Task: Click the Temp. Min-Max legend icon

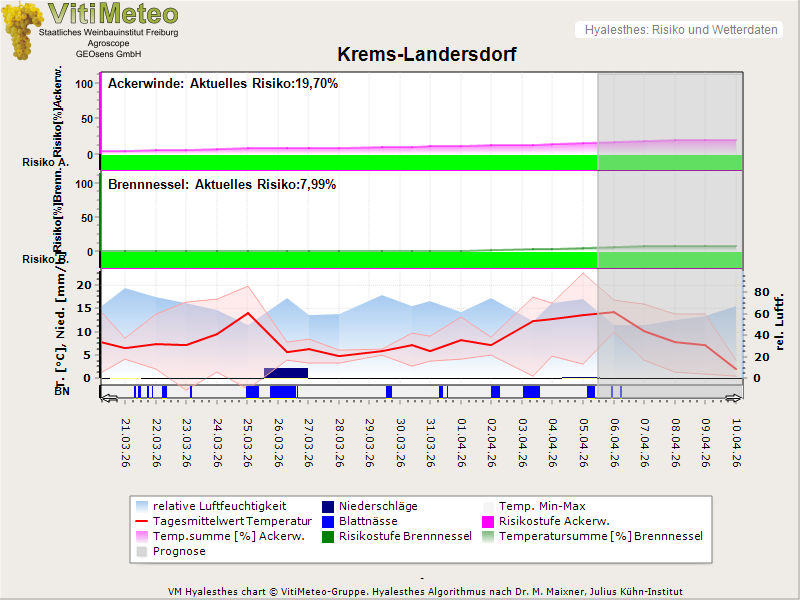Action: [x=489, y=506]
